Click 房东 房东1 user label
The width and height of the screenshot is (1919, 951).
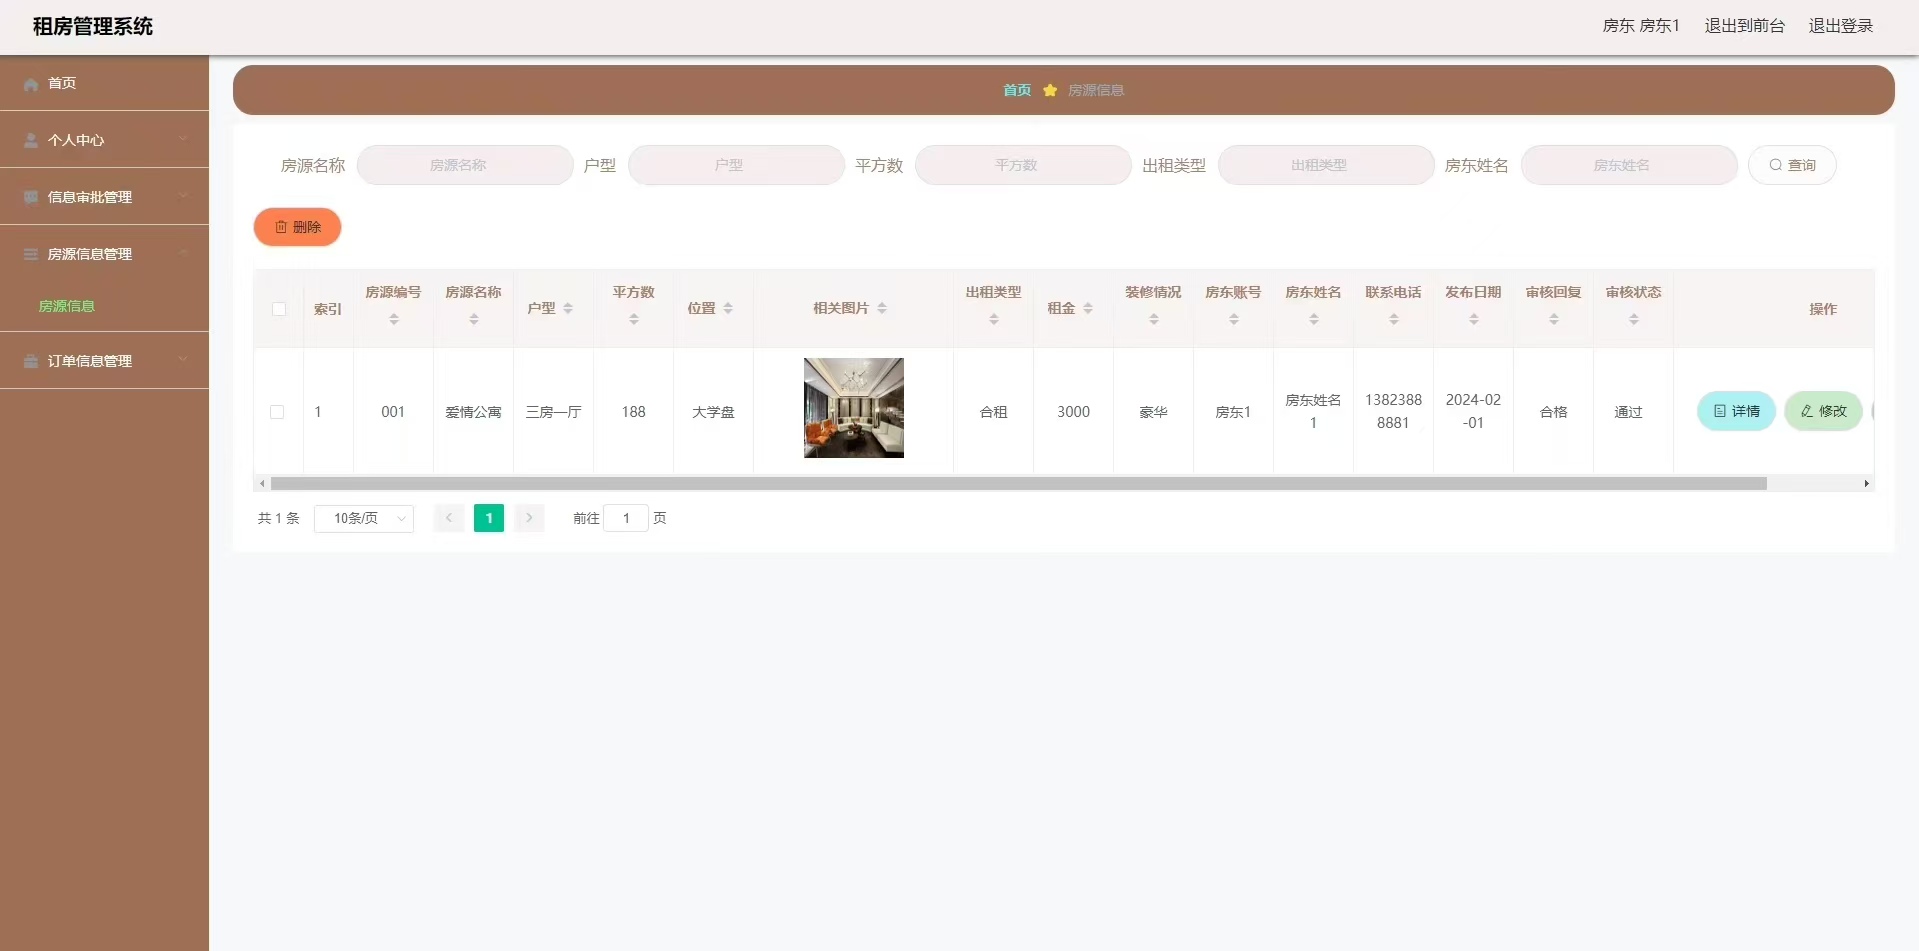(x=1641, y=26)
